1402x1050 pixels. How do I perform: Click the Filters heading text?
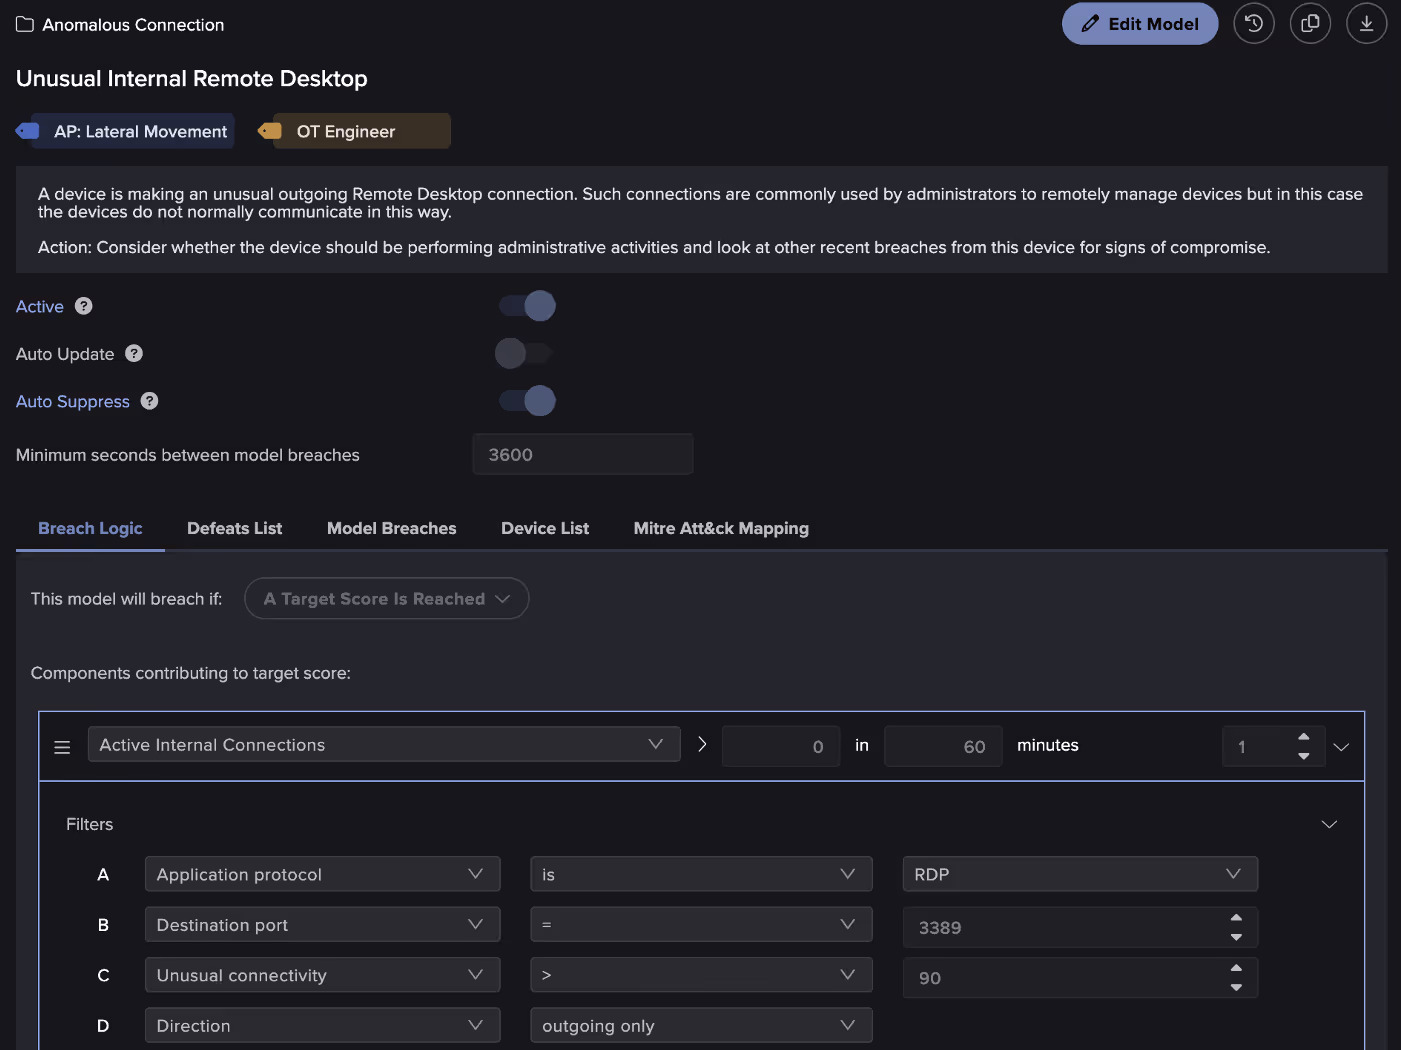(90, 824)
